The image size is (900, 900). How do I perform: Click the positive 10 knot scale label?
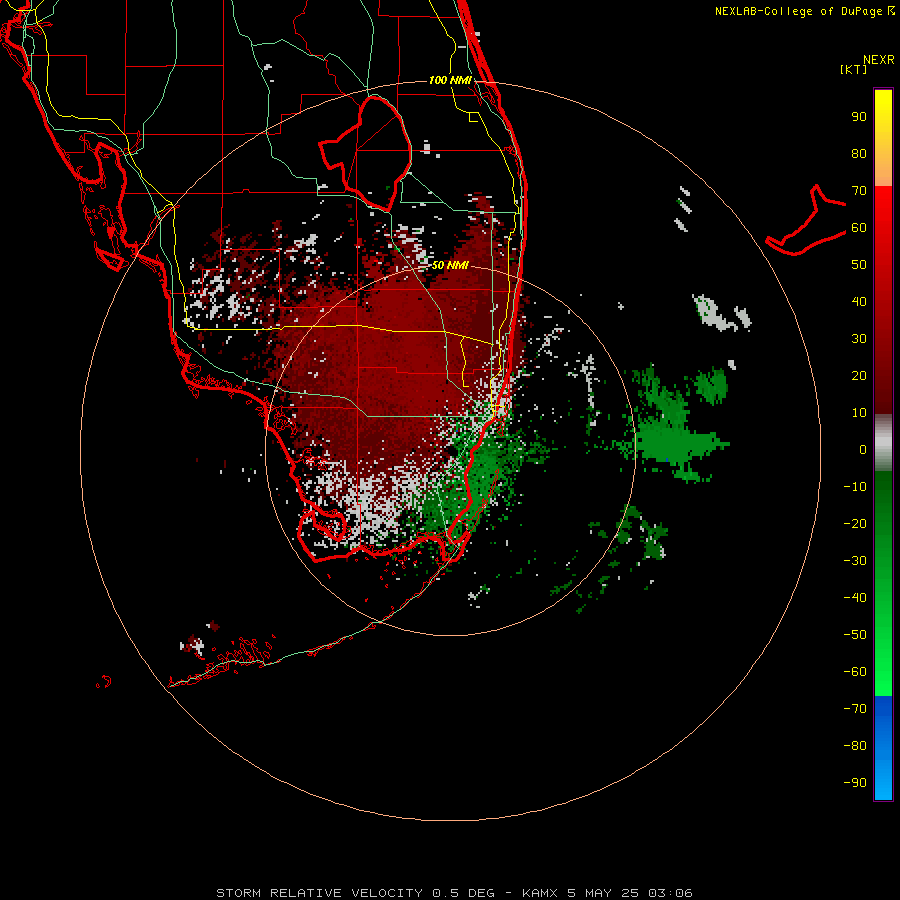click(859, 413)
